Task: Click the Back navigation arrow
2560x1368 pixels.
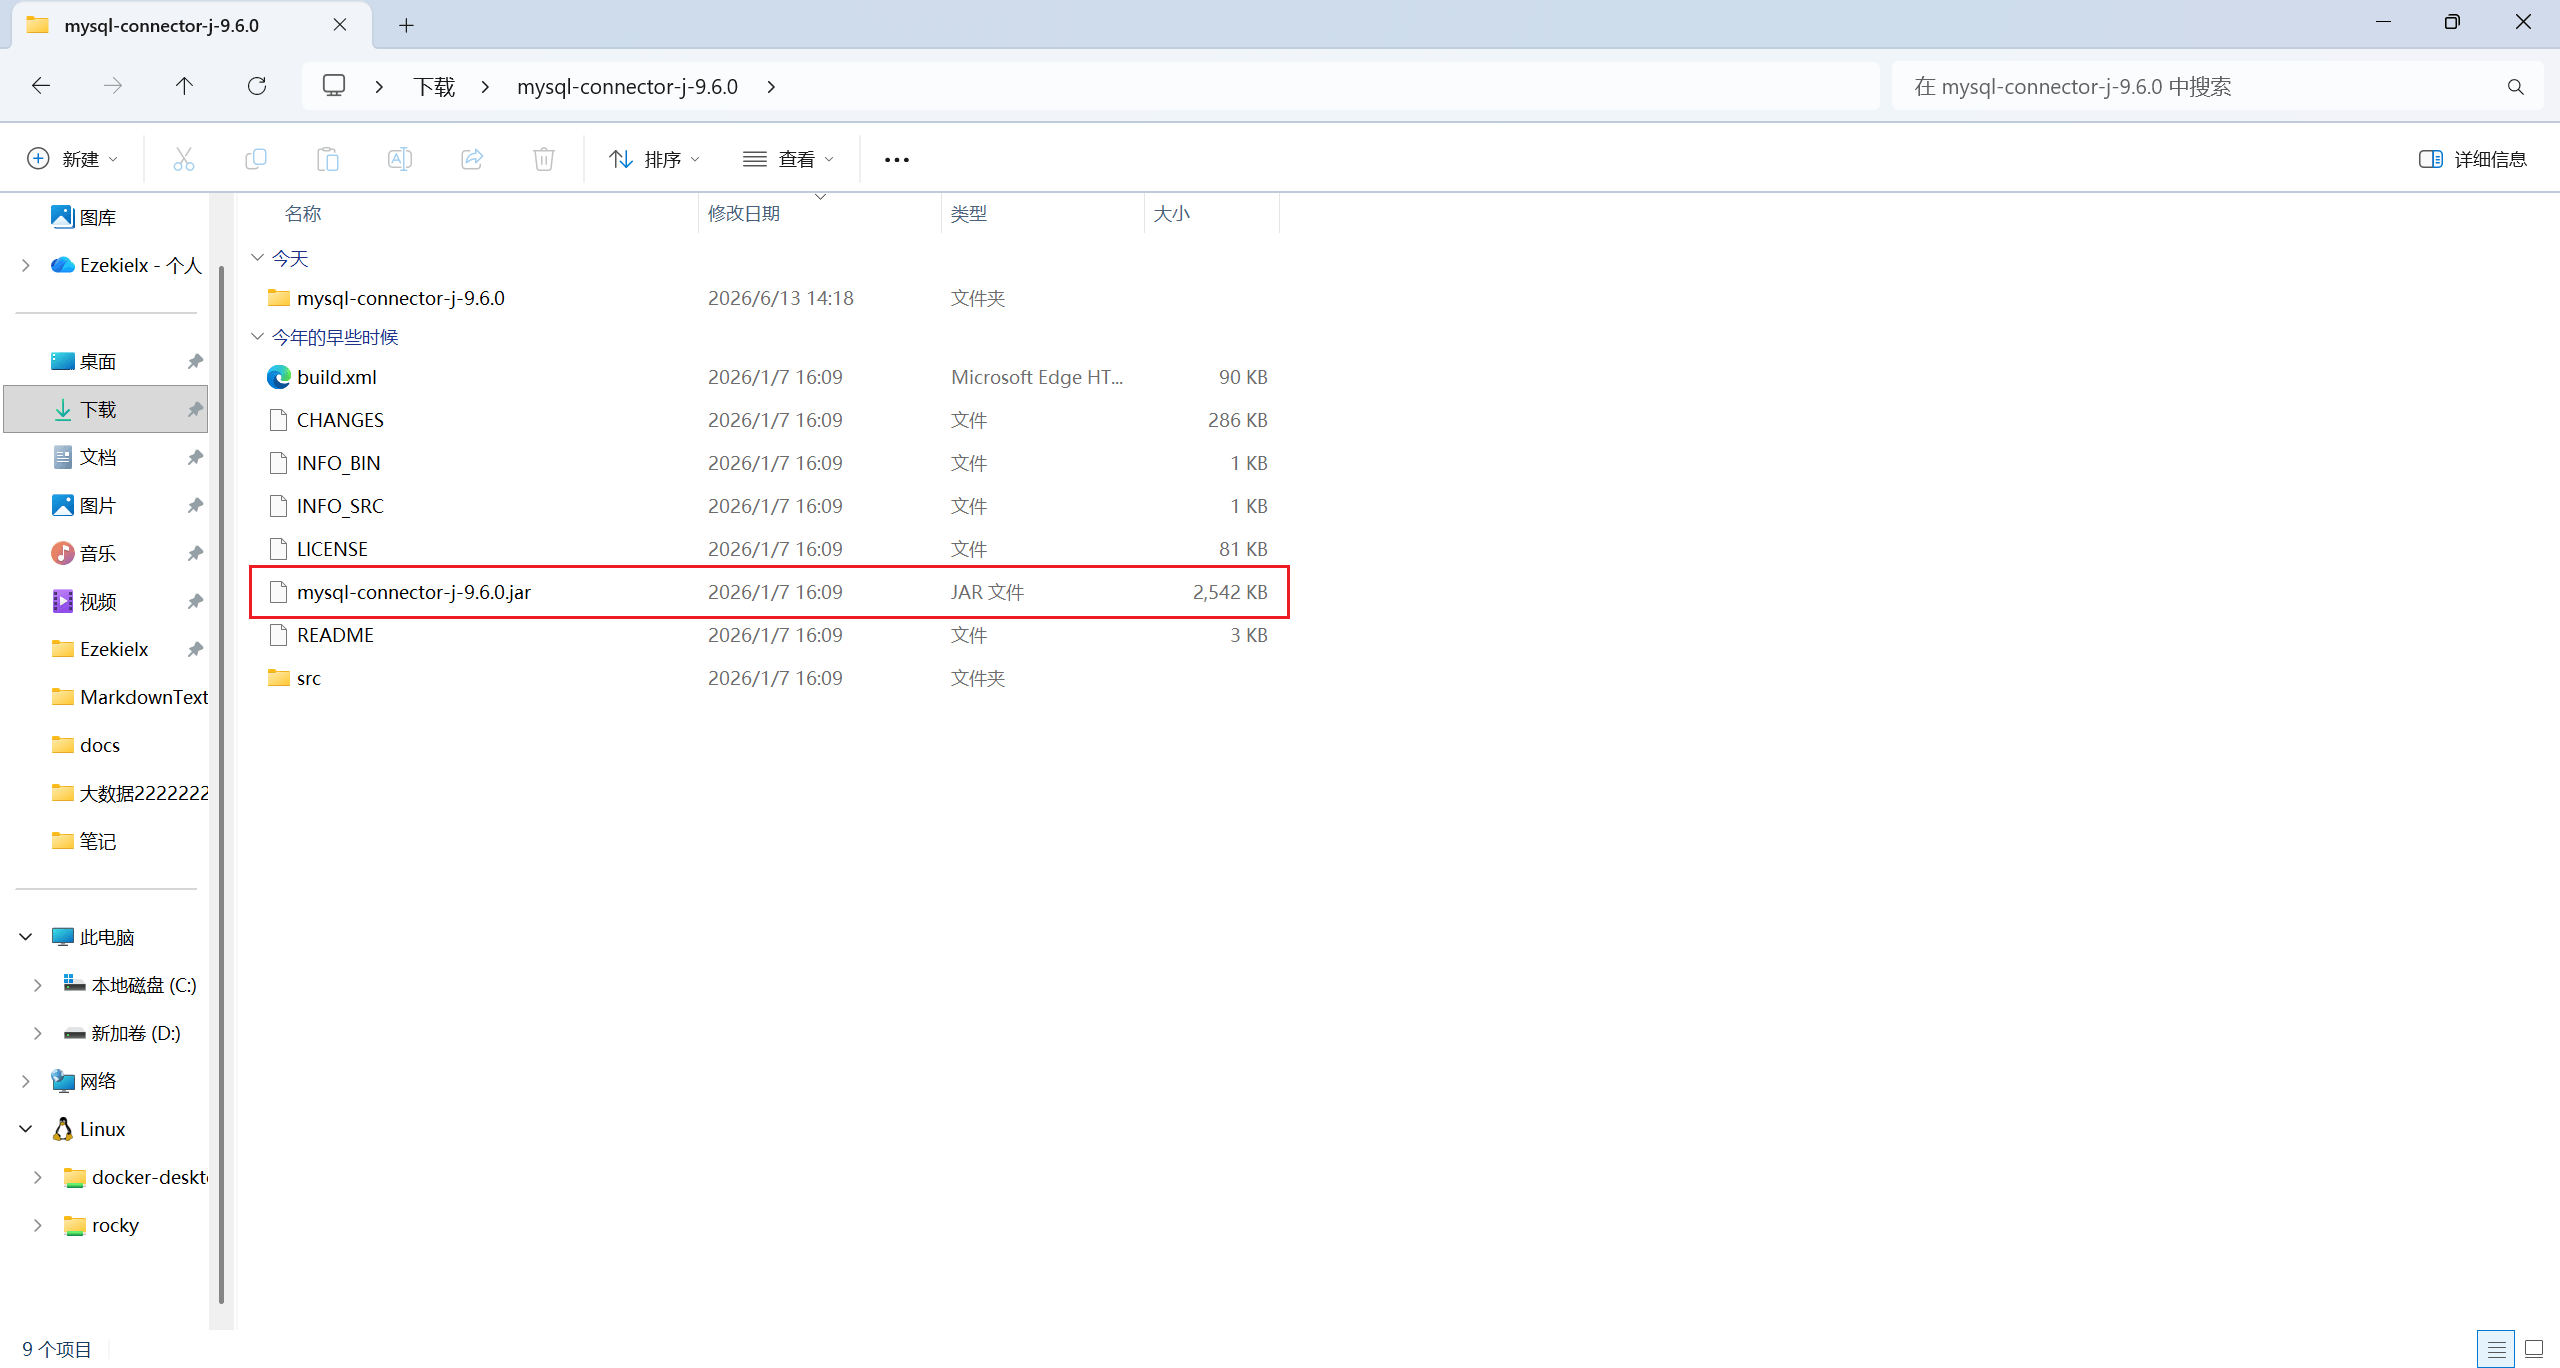Action: (x=41, y=86)
